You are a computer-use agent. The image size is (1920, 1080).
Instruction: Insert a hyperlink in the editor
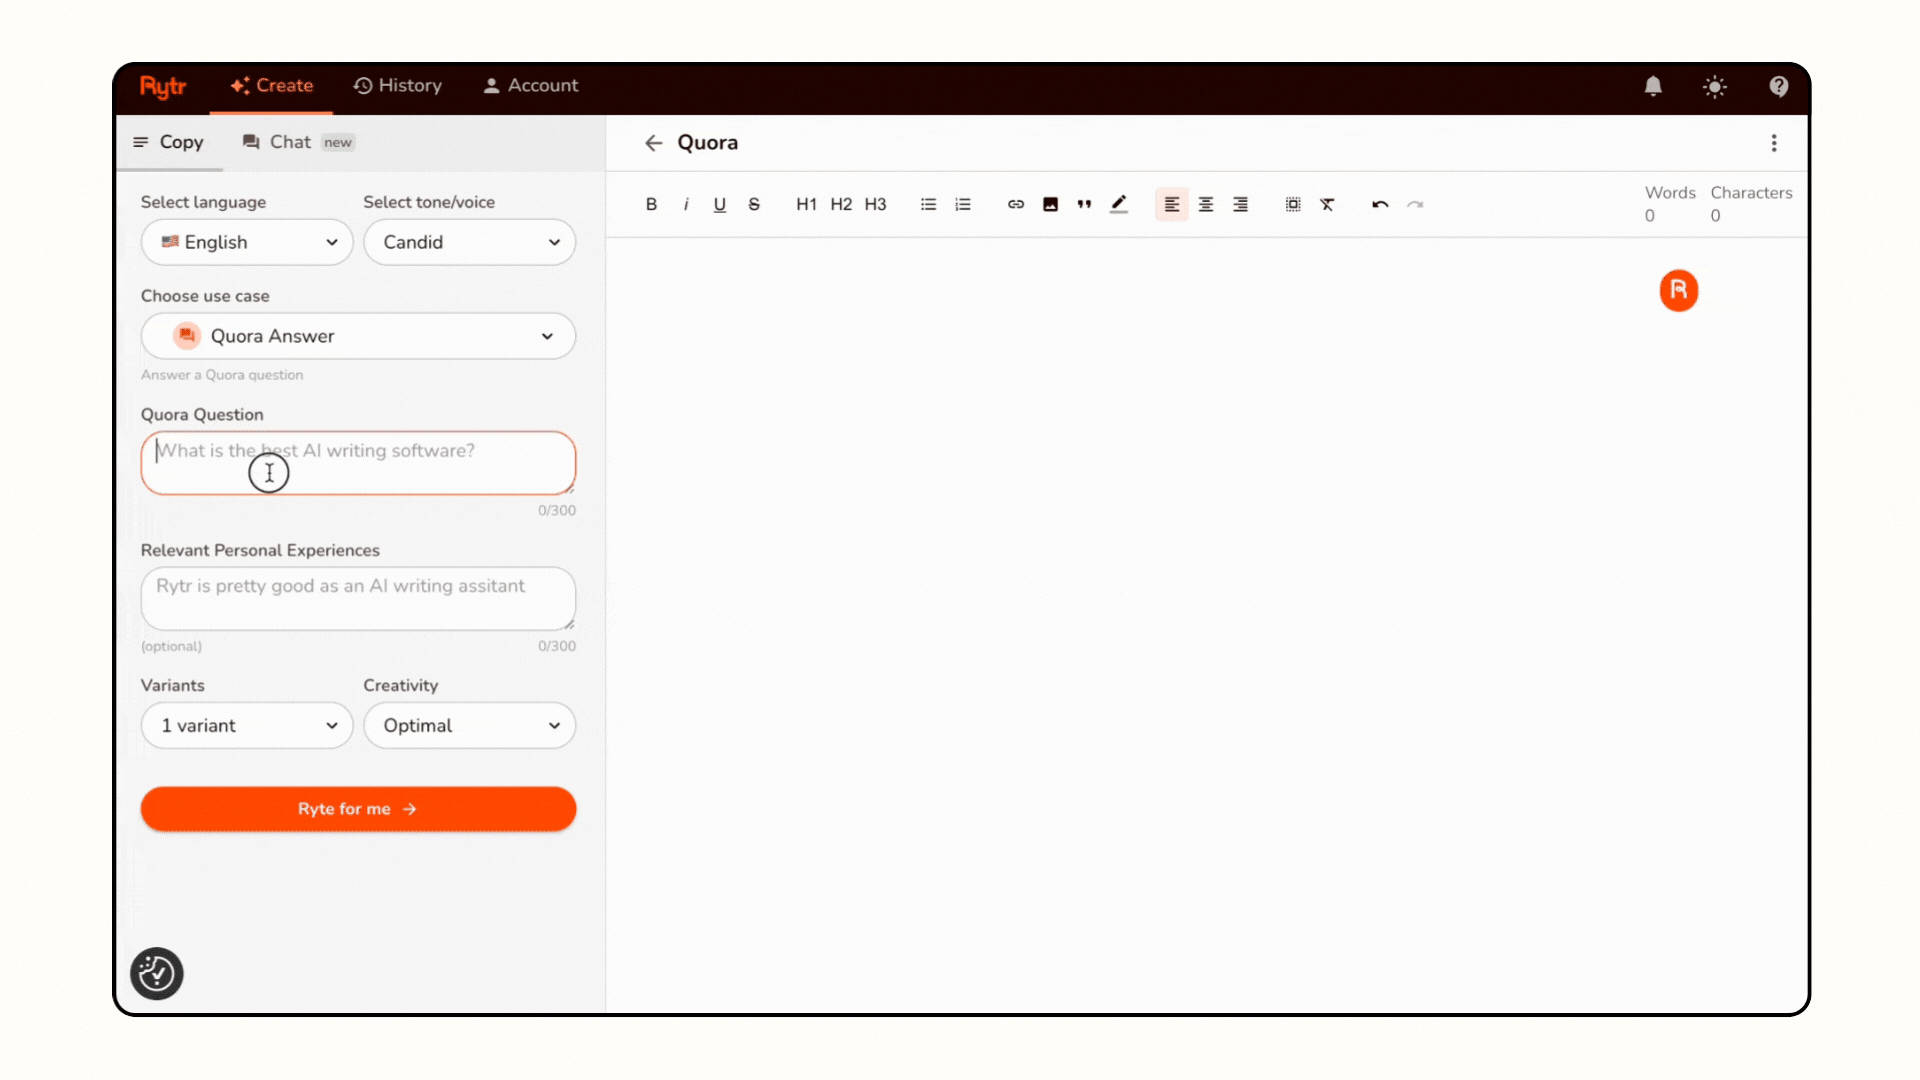click(x=1016, y=204)
